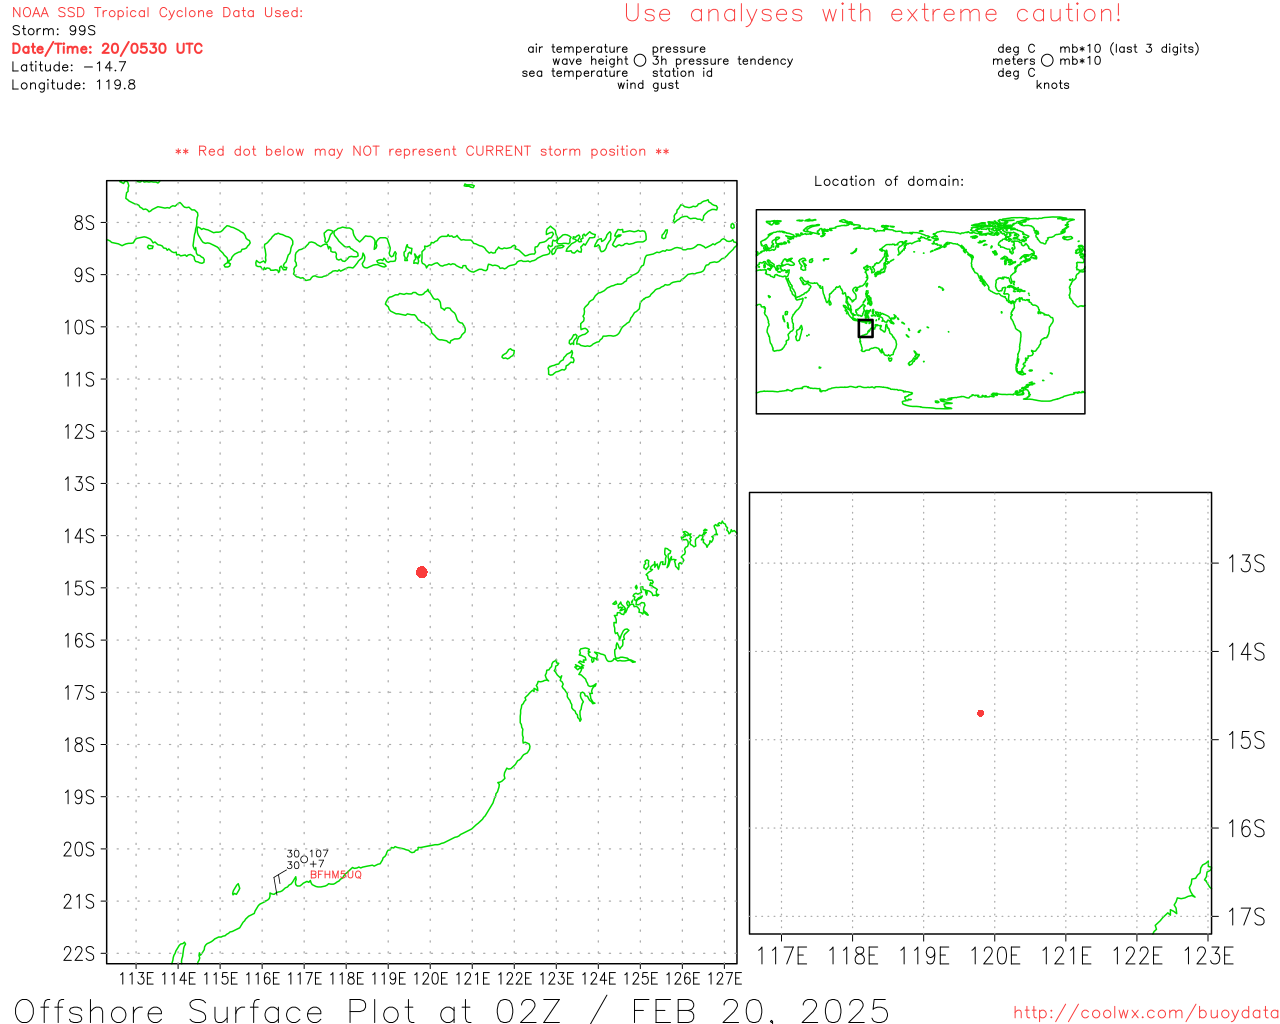Click the '3h pressure tendency' legend label
The height and width of the screenshot is (1024, 1280).
point(722,61)
